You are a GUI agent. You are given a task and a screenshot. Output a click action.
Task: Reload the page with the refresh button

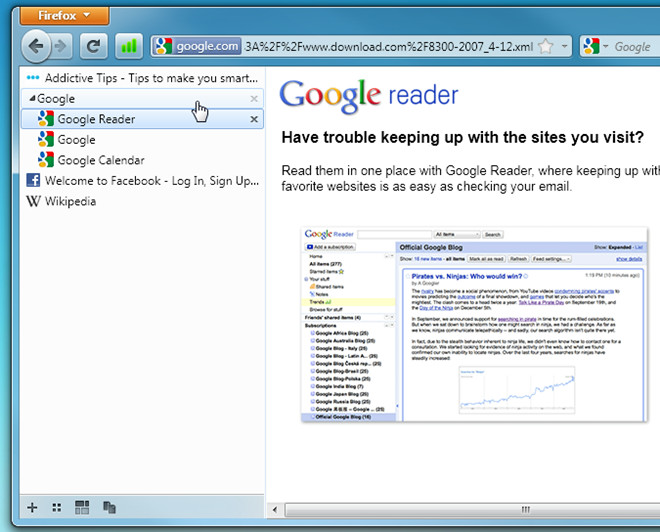(x=93, y=46)
